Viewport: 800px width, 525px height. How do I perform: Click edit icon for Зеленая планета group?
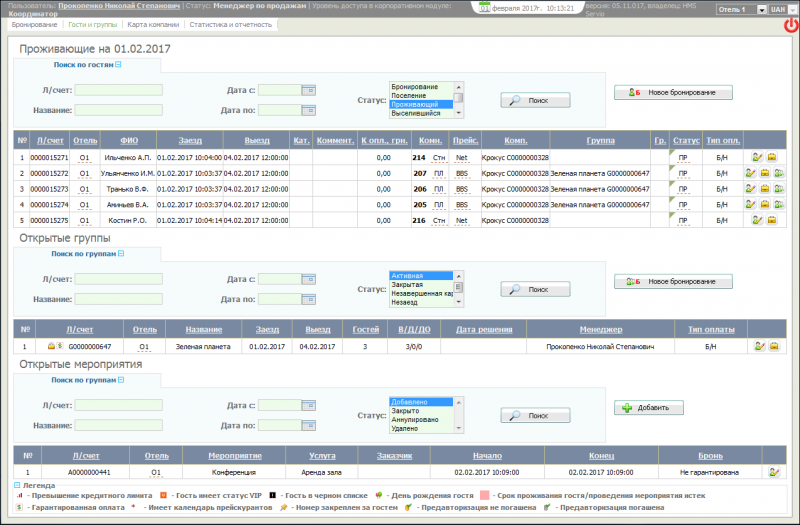(x=759, y=346)
